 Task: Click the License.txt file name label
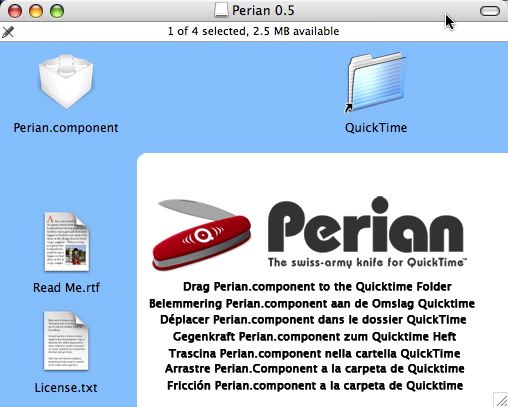[x=66, y=387]
